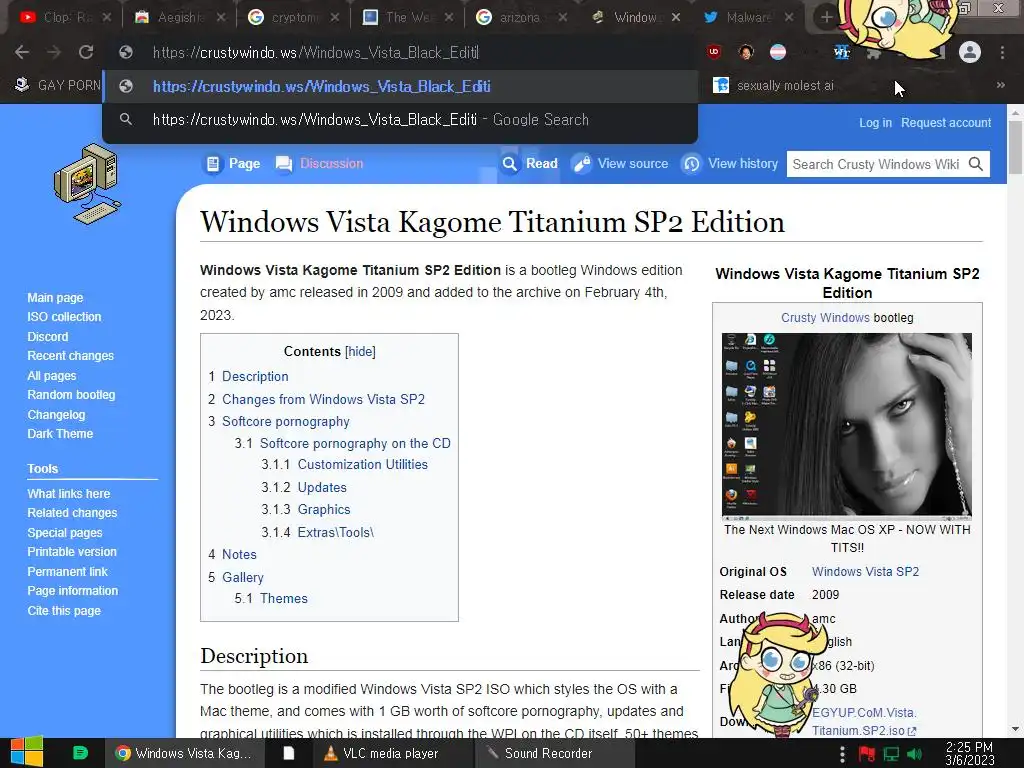Open Recent changes sidebar link

(x=71, y=356)
